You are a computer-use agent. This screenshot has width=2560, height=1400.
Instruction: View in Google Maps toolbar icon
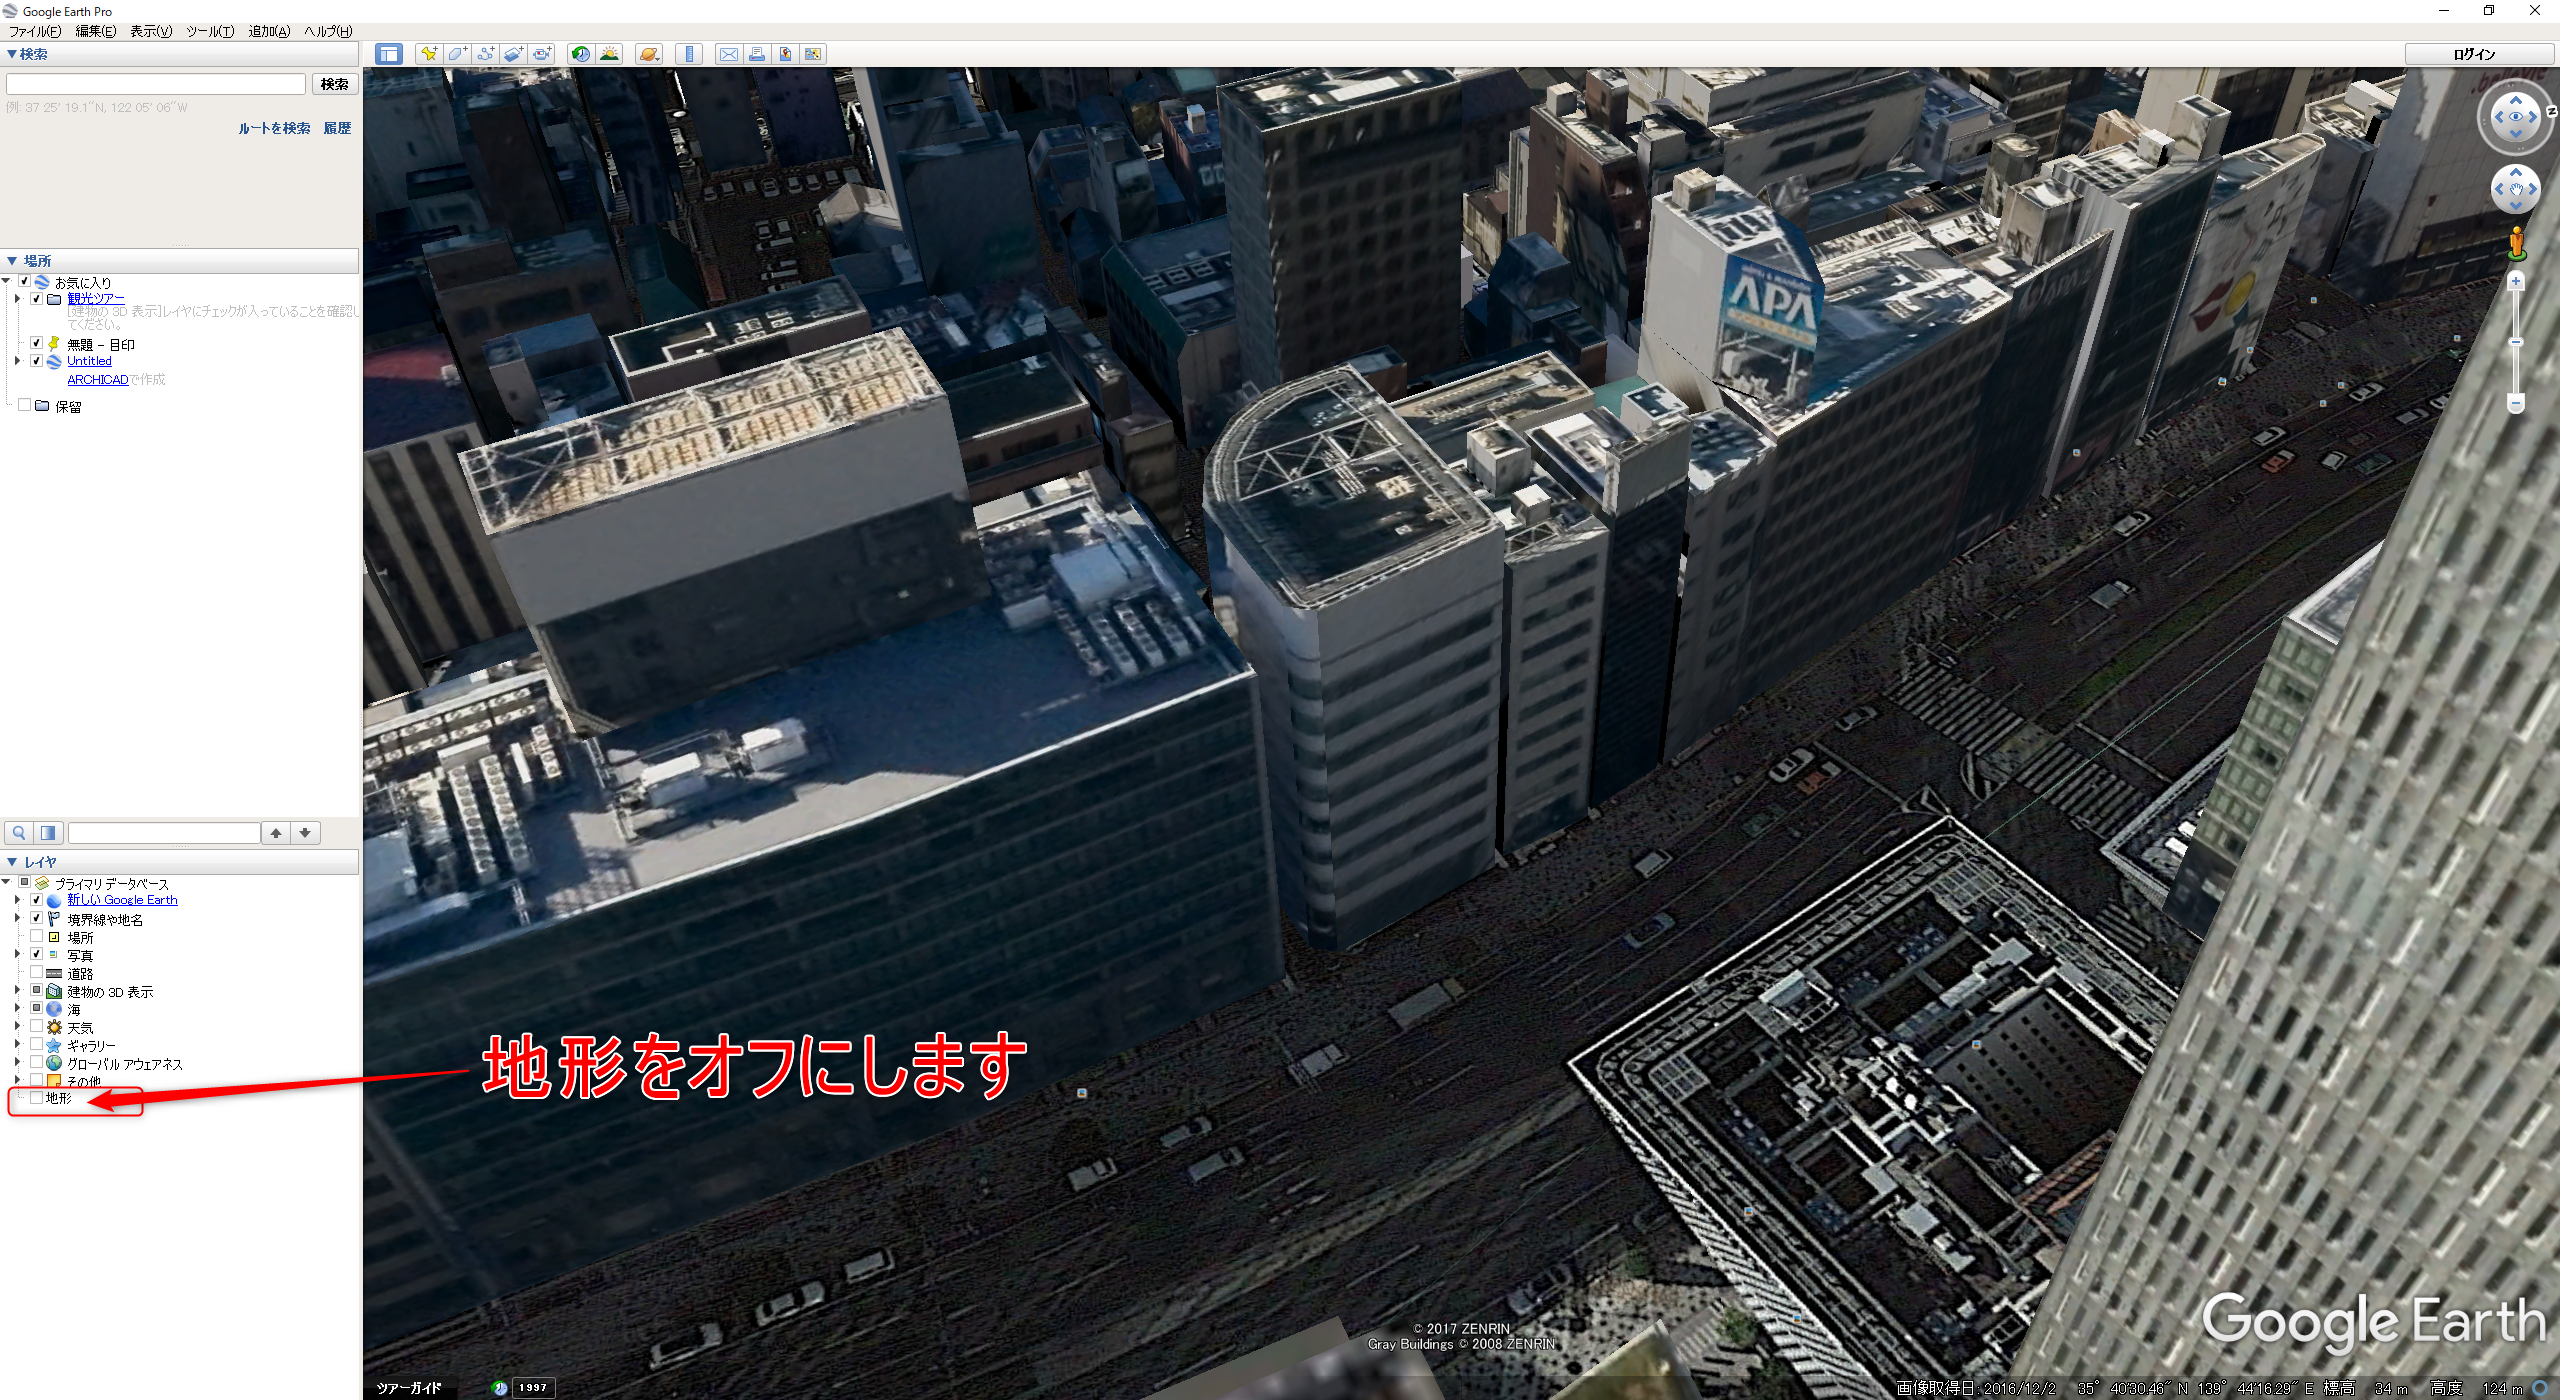tap(813, 54)
